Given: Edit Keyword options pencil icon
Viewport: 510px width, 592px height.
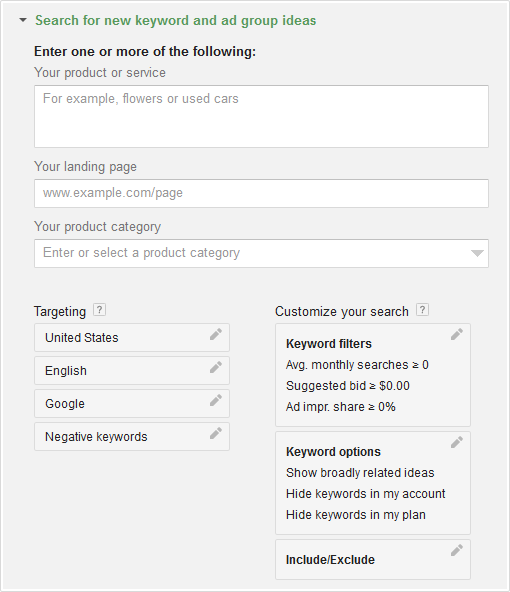Looking at the screenshot, I should click(x=457, y=442).
